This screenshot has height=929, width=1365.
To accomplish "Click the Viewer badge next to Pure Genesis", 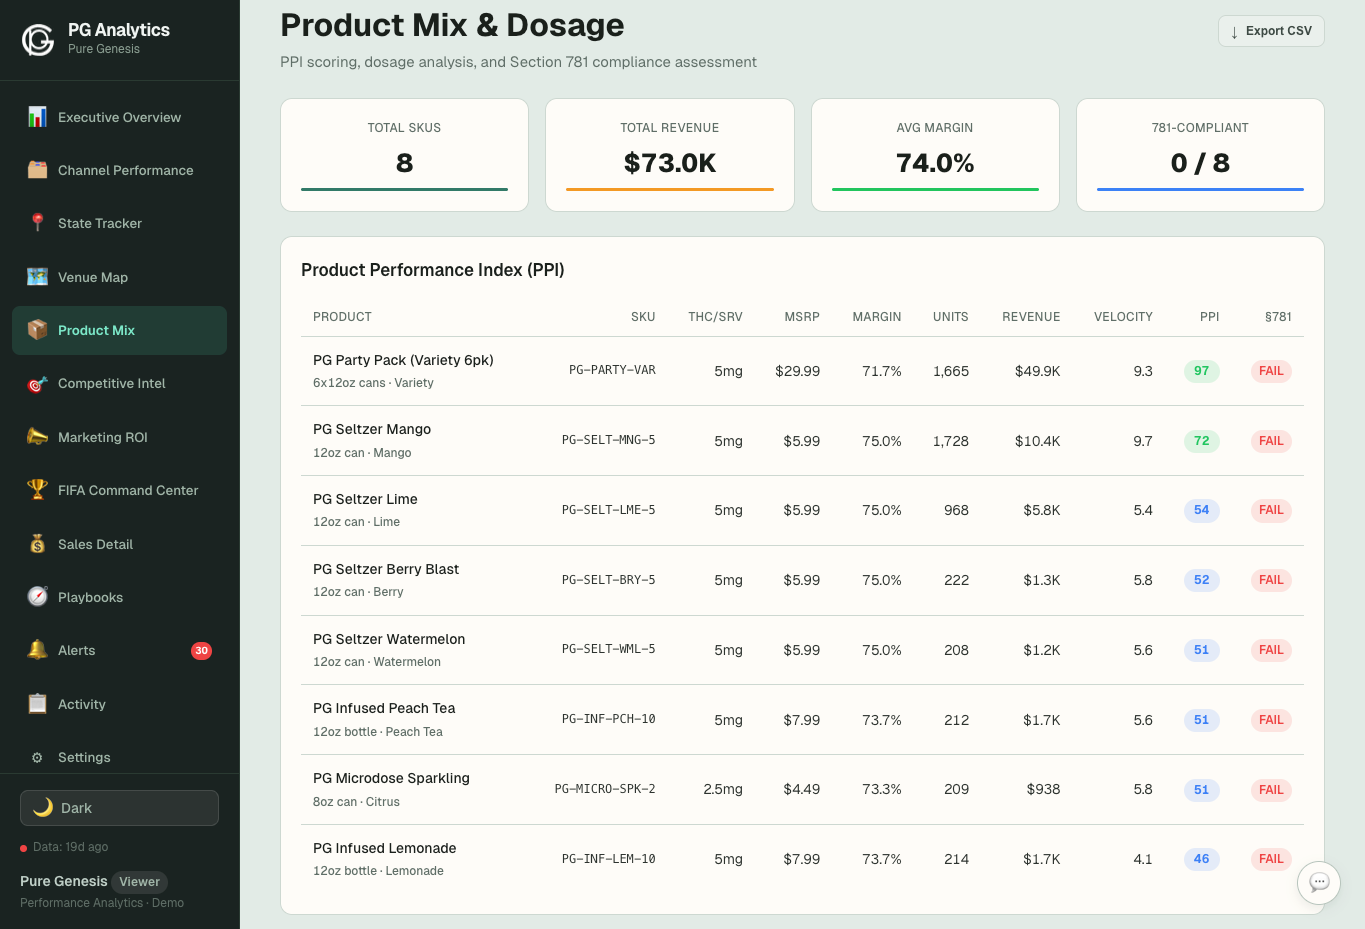I will [x=139, y=882].
